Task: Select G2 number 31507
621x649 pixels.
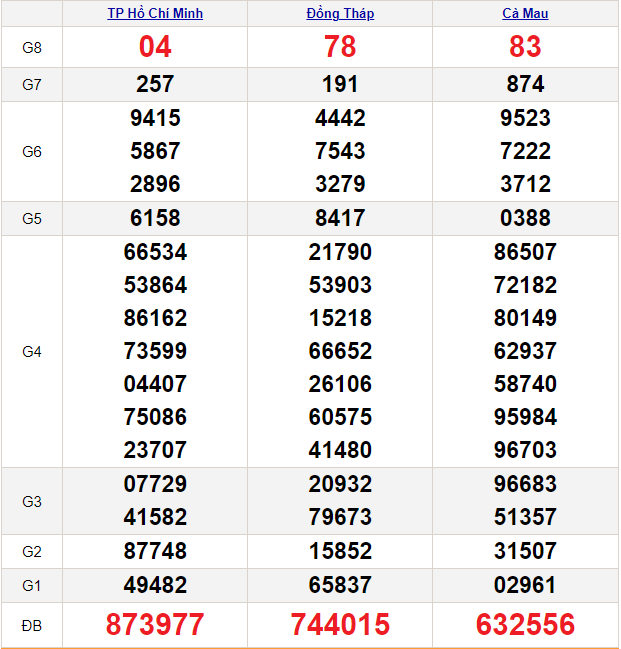Action: pyautogui.click(x=525, y=551)
